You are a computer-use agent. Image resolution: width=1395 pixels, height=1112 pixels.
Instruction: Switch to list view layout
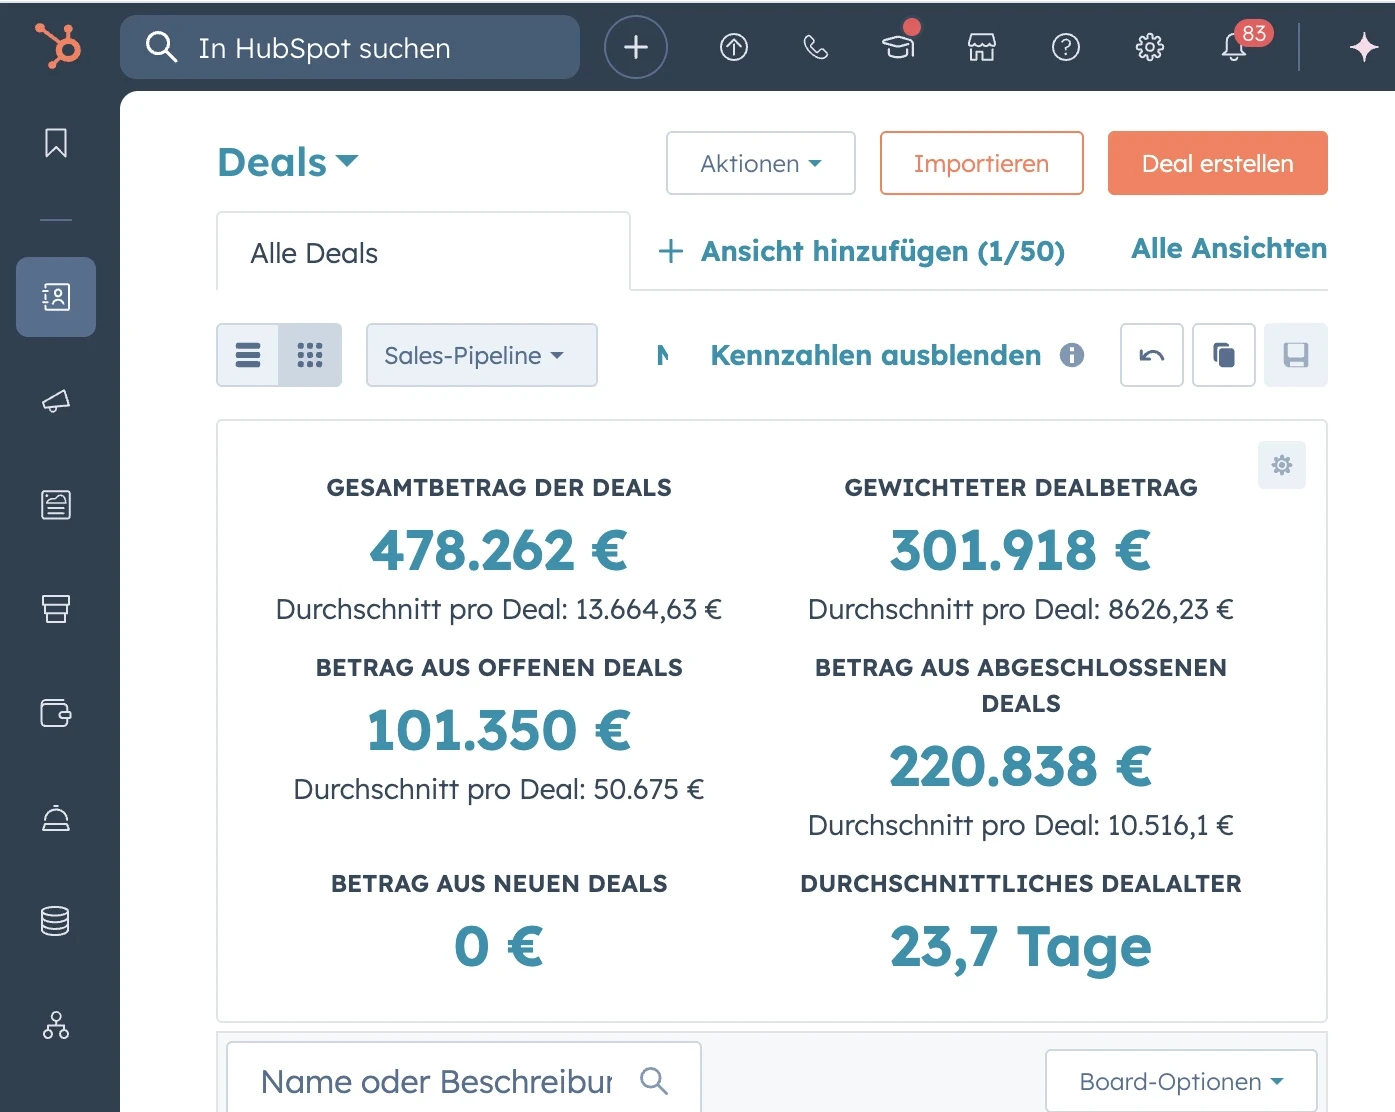tap(247, 355)
